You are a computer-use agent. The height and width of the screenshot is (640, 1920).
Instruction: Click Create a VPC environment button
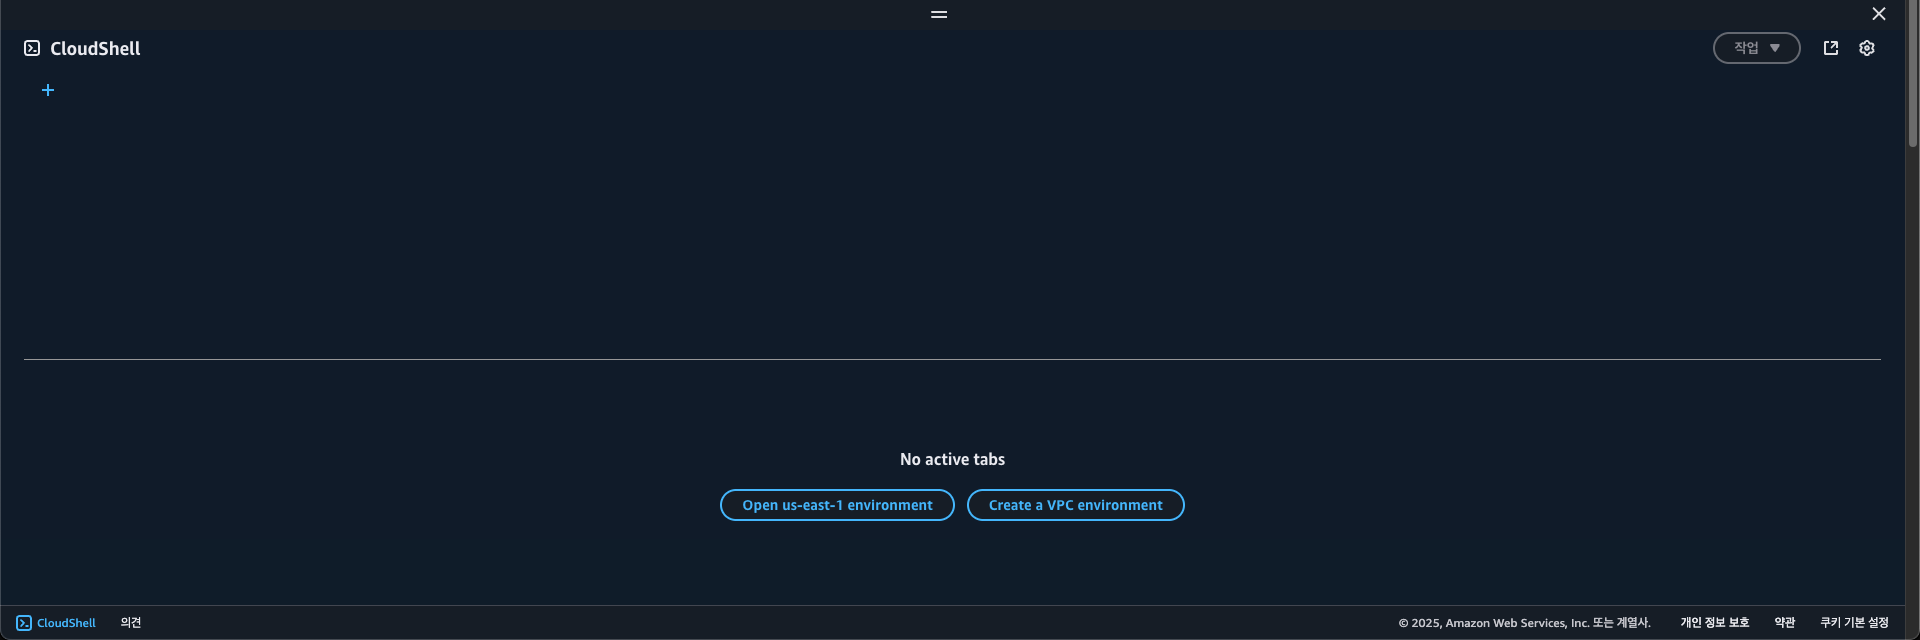[x=1075, y=505]
